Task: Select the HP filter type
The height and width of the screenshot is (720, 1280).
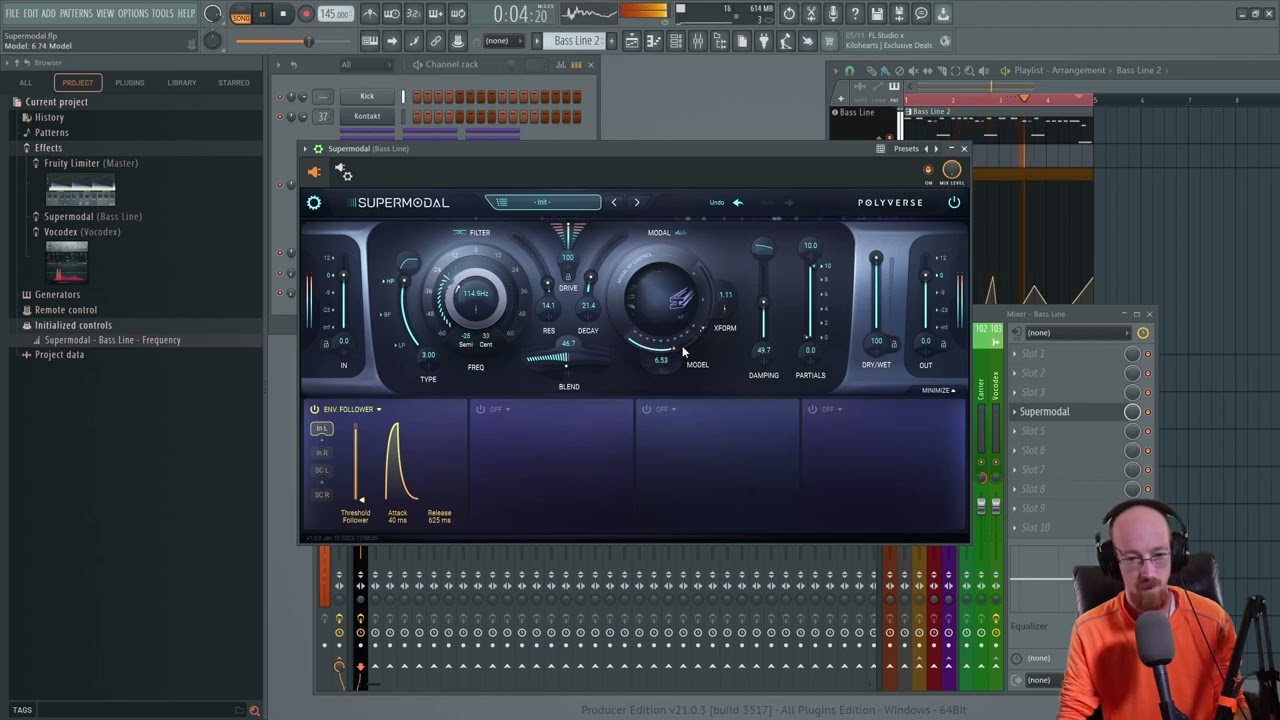Action: [390, 281]
